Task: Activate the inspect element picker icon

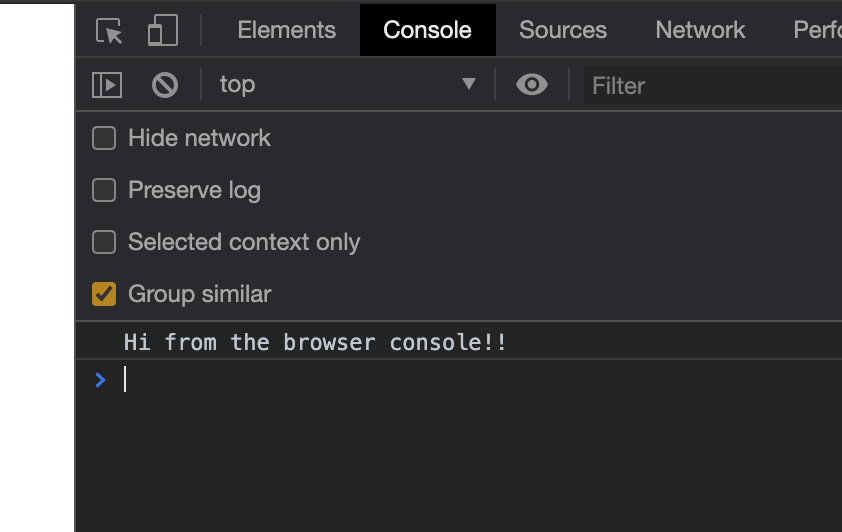Action: [x=109, y=31]
